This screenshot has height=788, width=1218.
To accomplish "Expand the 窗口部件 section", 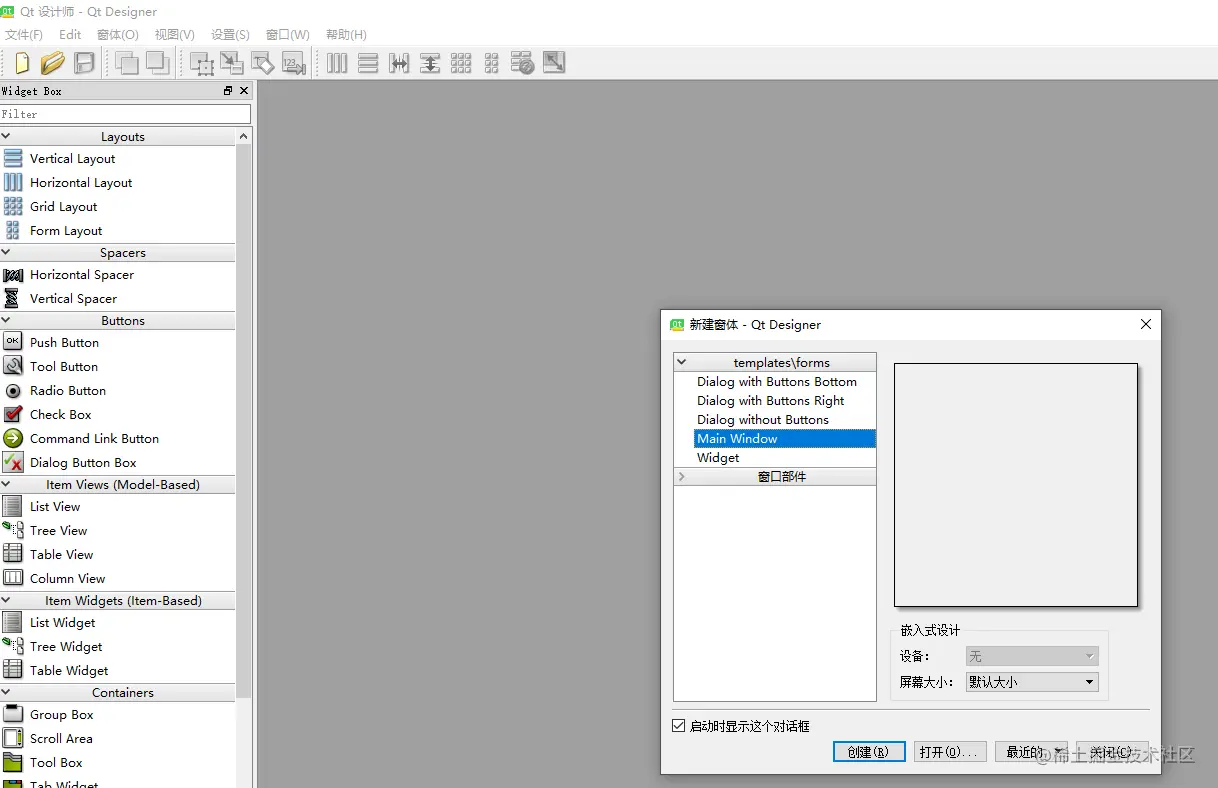I will click(x=681, y=476).
